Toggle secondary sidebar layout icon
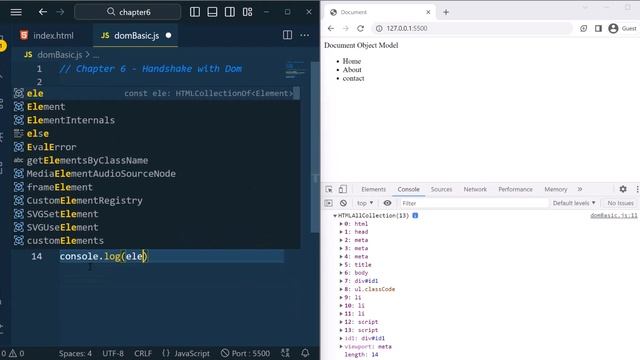Viewport: 640px width, 360px height. coord(230,12)
